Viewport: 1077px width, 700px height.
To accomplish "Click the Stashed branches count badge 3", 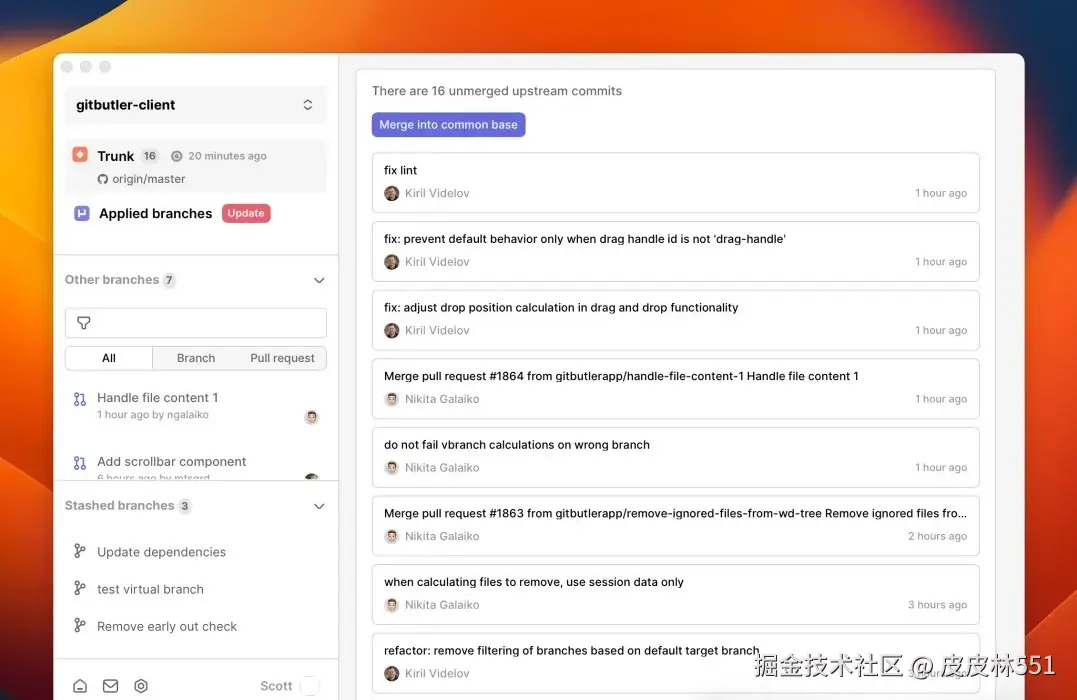I will click(x=185, y=506).
